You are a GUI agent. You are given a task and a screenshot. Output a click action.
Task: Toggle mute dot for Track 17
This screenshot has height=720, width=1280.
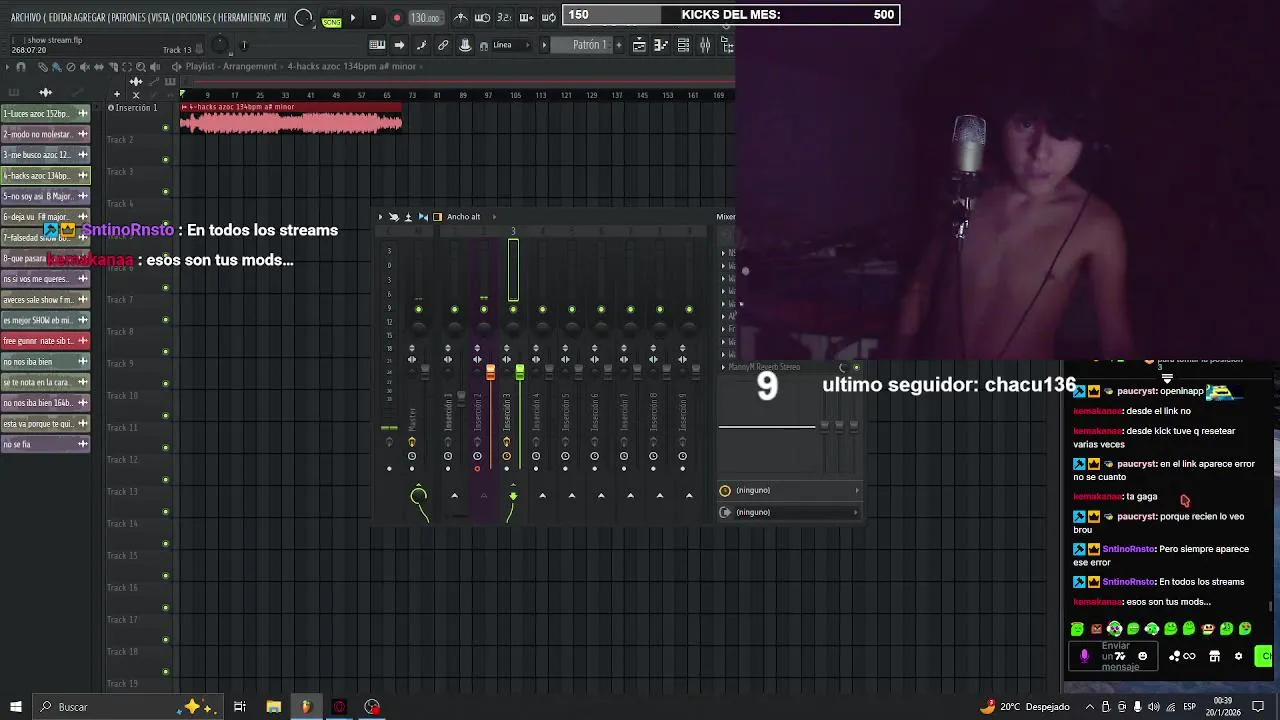(x=165, y=639)
